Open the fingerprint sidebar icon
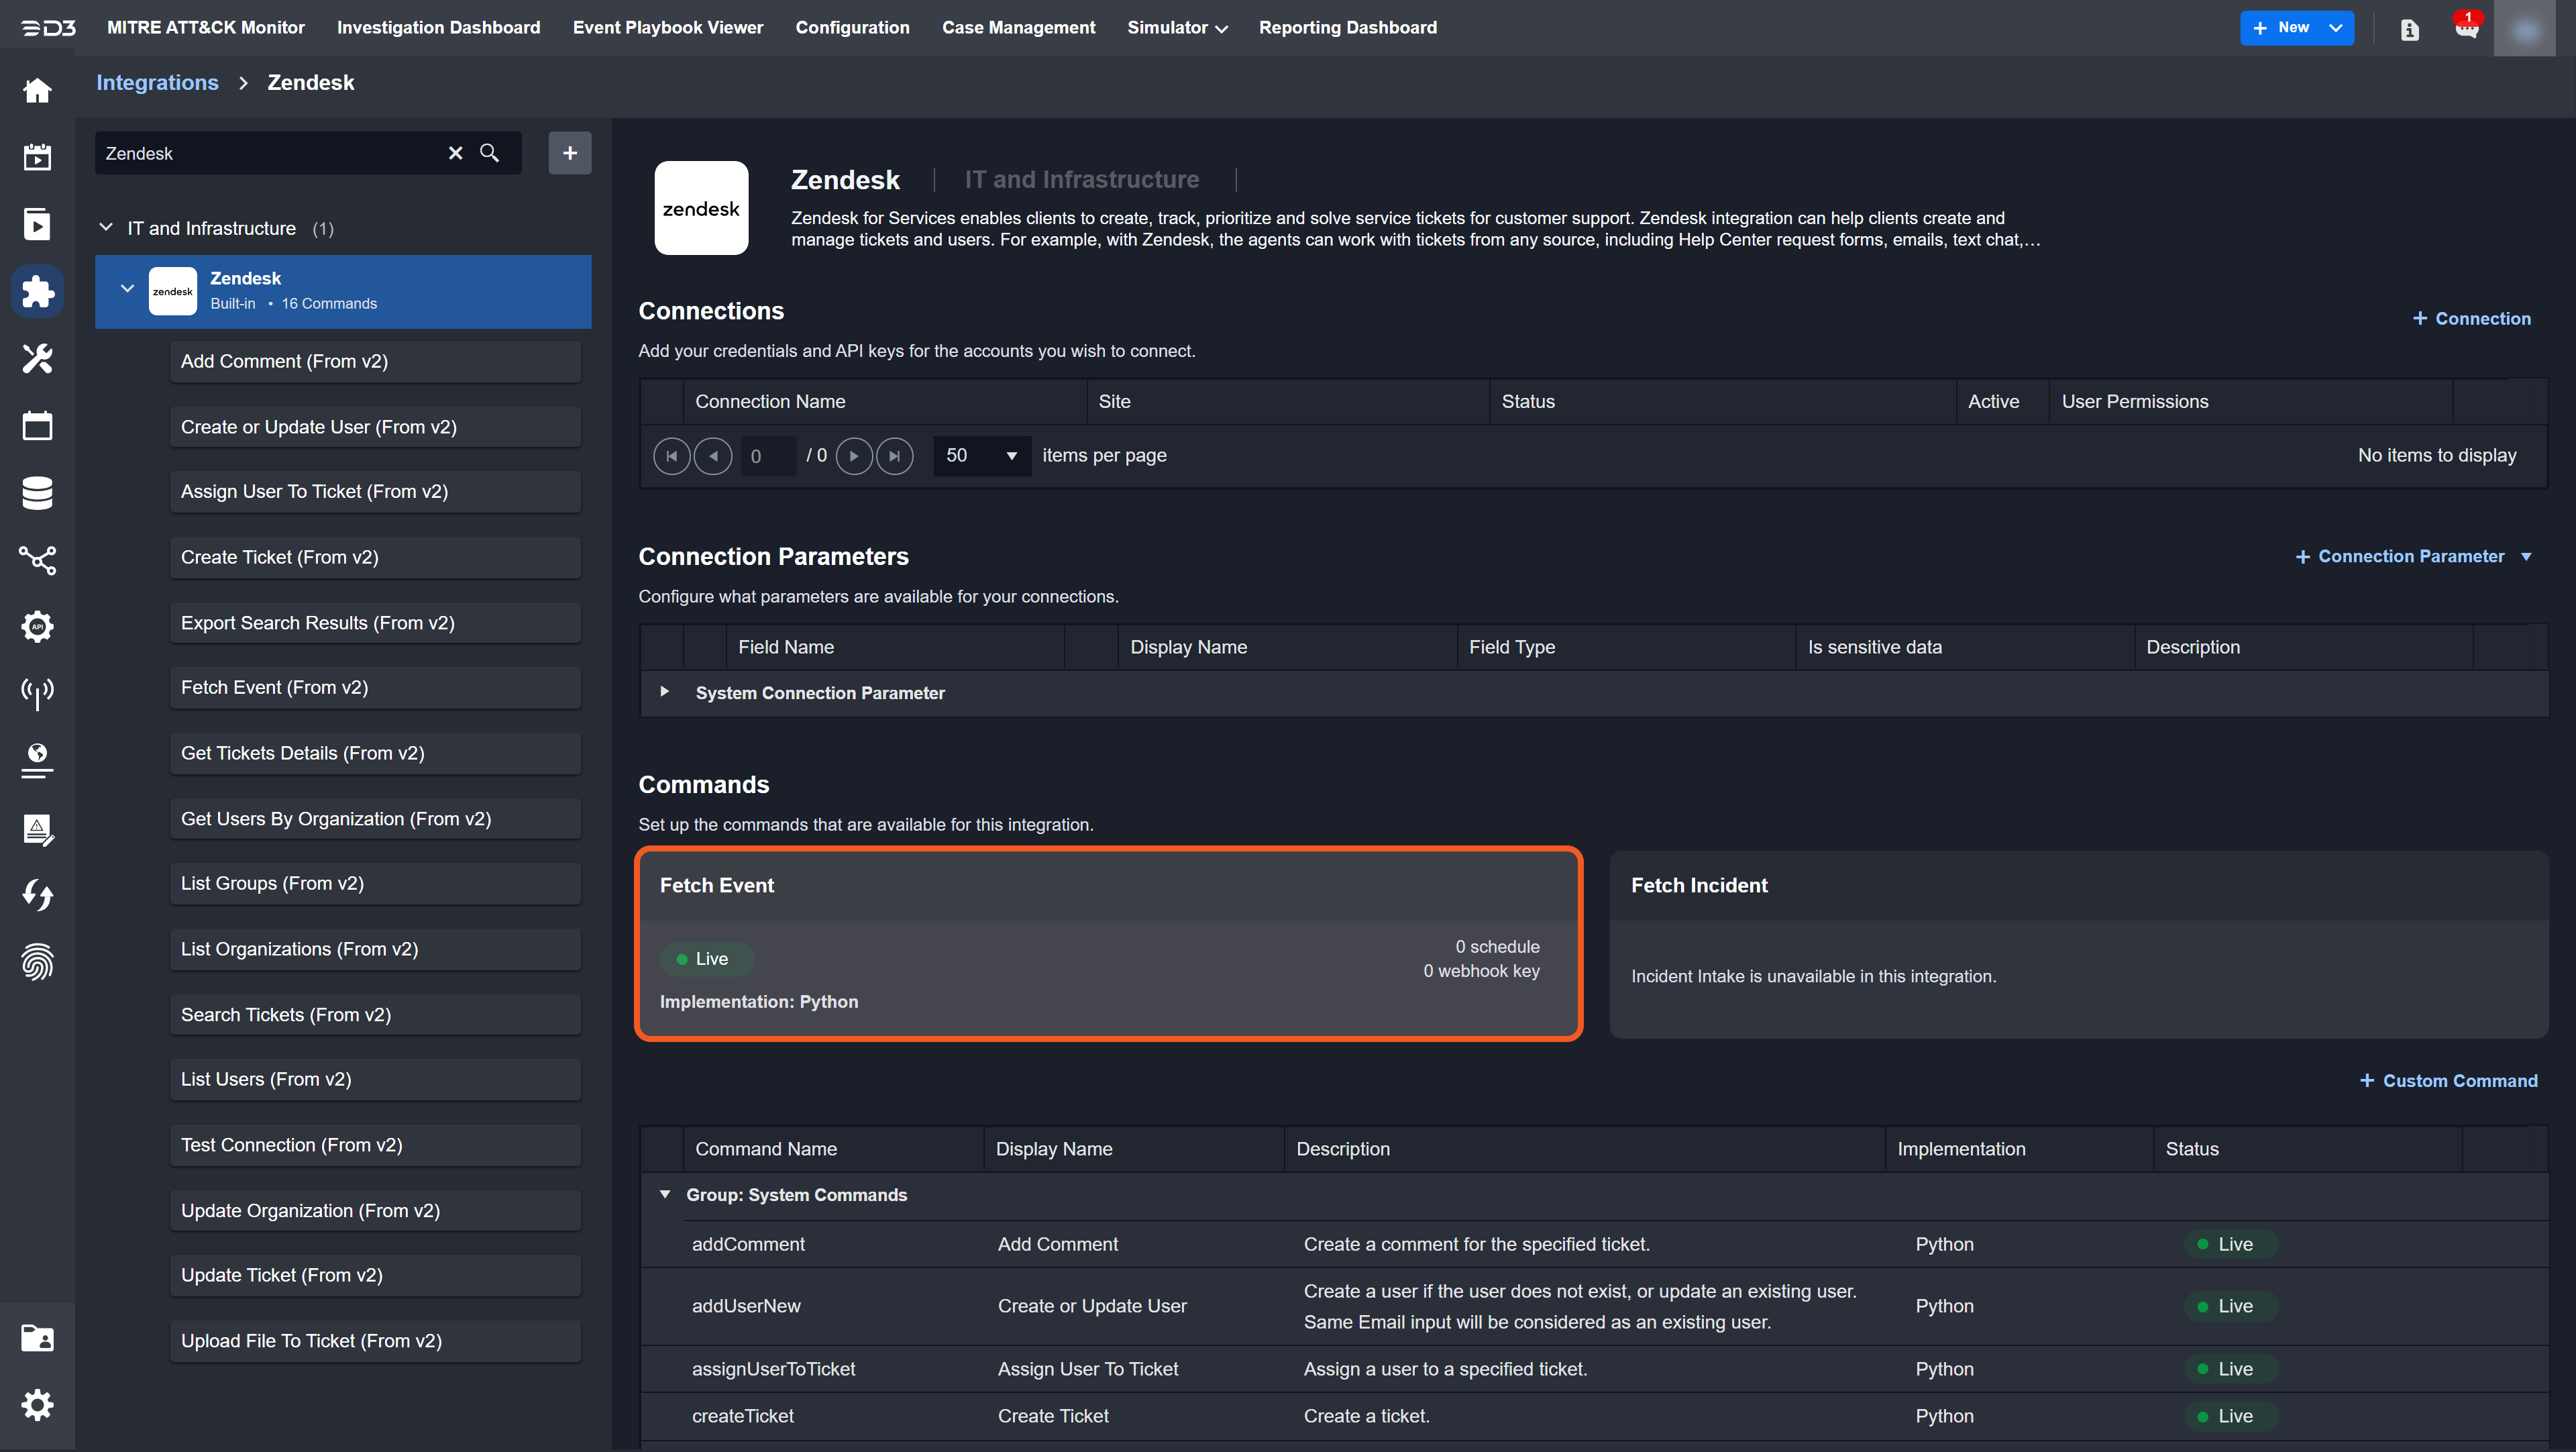 point(37,962)
